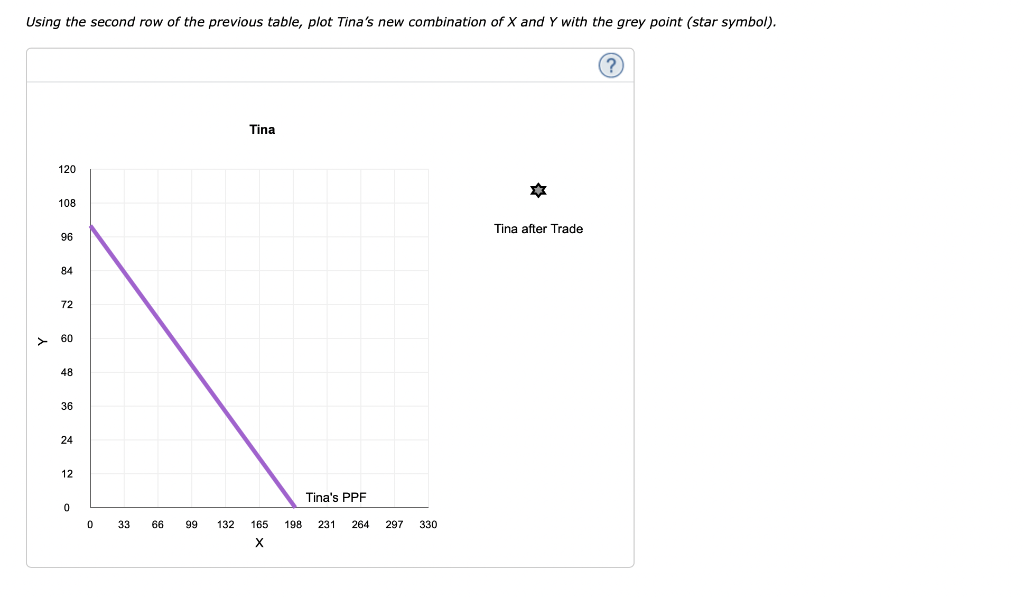Click the Tina after Trade legend label

point(538,229)
